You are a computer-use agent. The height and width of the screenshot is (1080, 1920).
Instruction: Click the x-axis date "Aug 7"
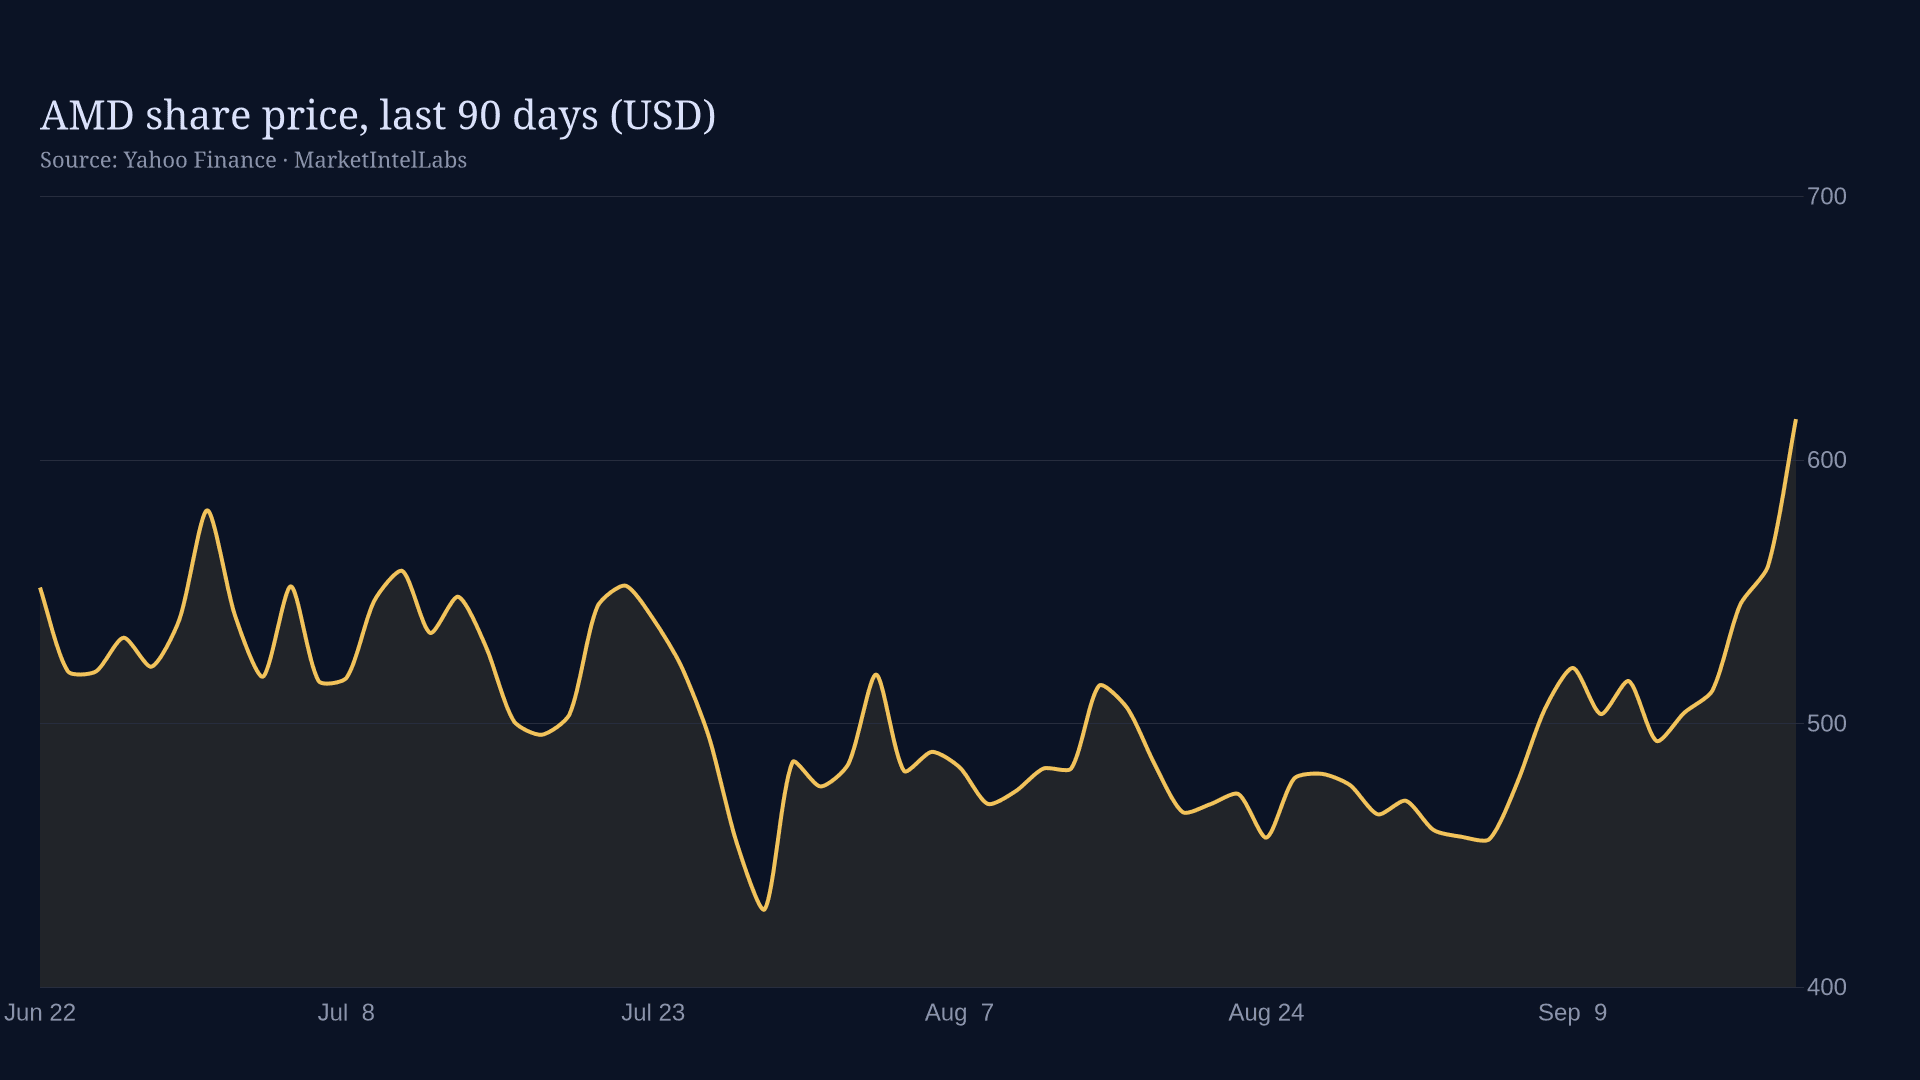(959, 1013)
